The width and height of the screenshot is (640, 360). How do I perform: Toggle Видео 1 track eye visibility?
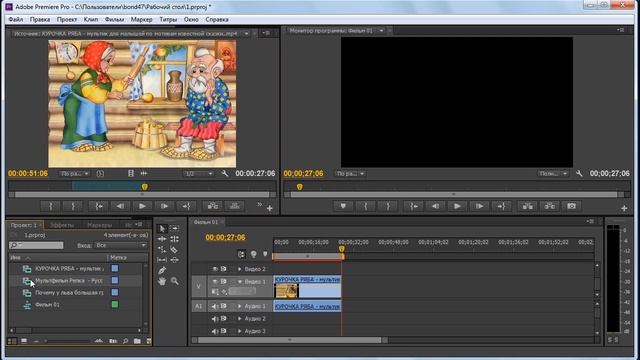pos(215,281)
